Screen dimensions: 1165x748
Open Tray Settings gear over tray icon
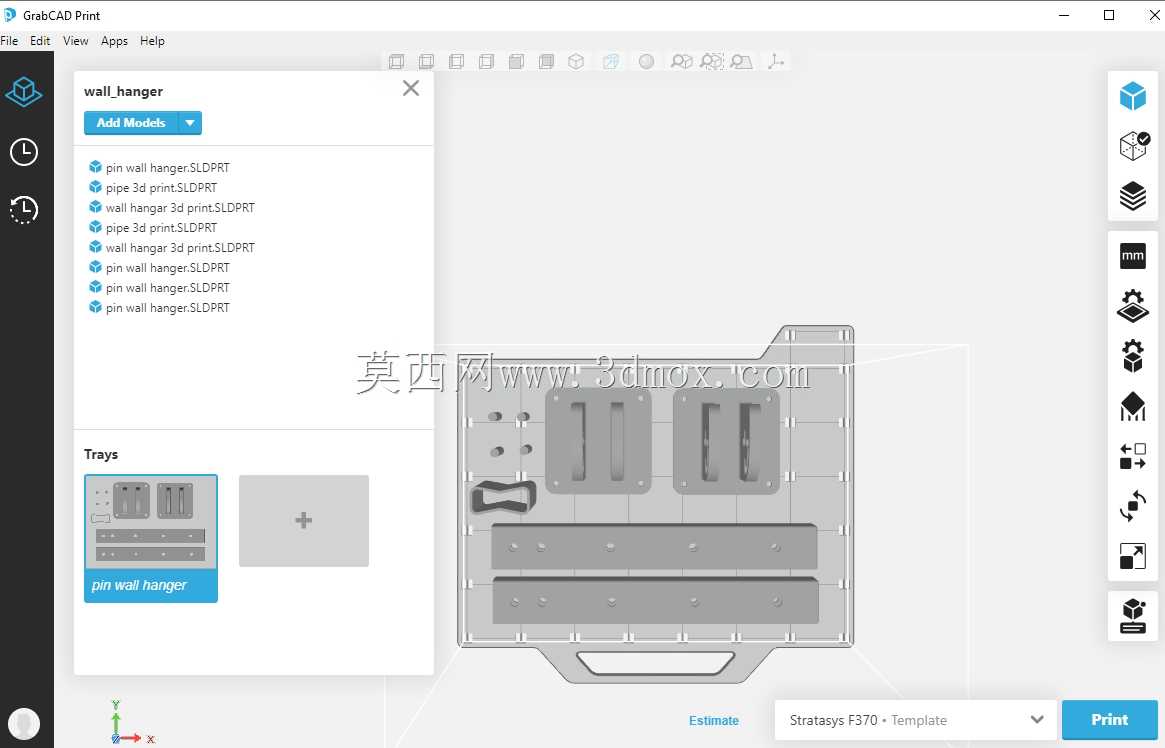[x=1132, y=306]
